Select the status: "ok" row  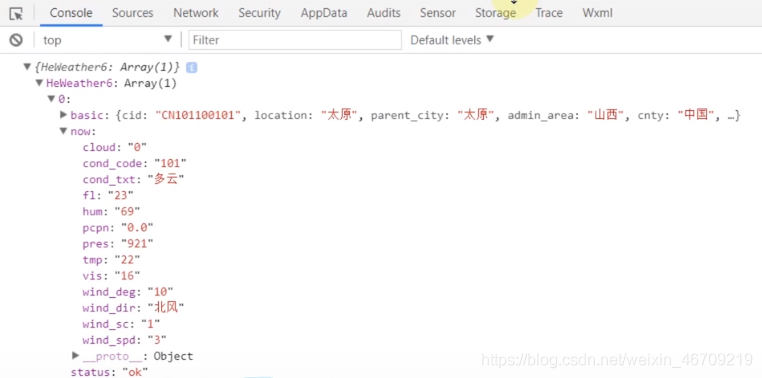point(109,372)
